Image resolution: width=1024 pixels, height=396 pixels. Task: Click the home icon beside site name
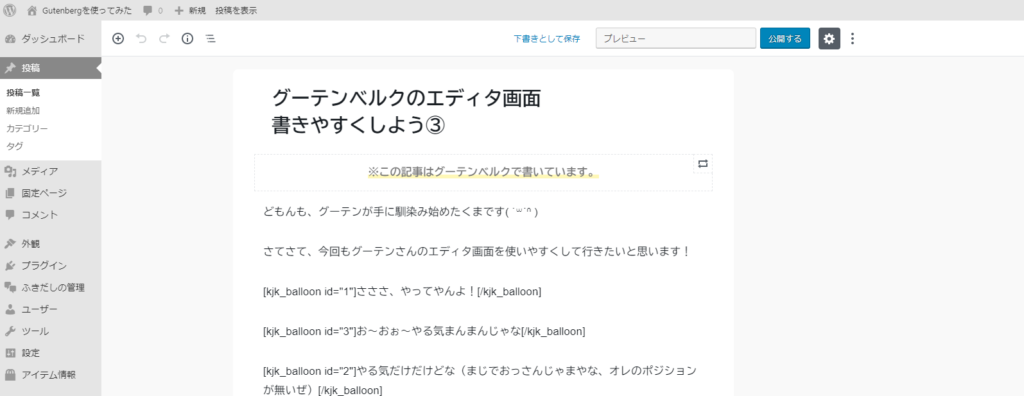(x=32, y=10)
